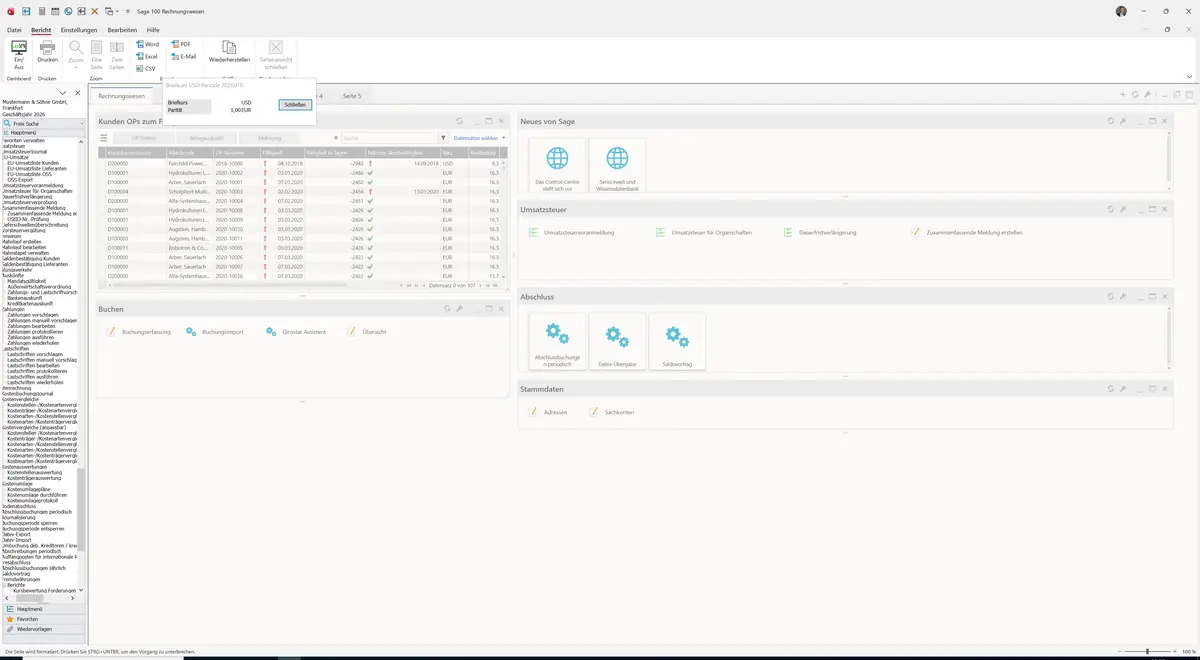Select the Rechnungswesen dashboard tab

pos(121,96)
